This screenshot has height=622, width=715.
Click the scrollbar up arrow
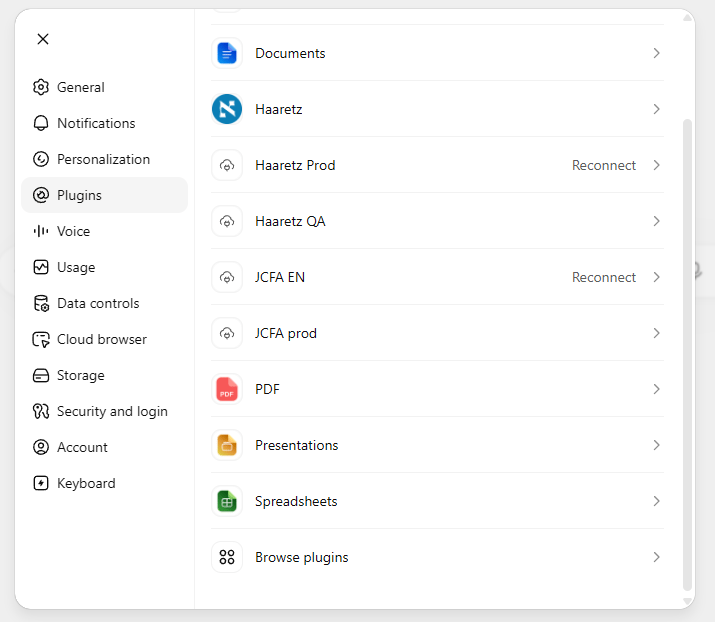click(687, 17)
